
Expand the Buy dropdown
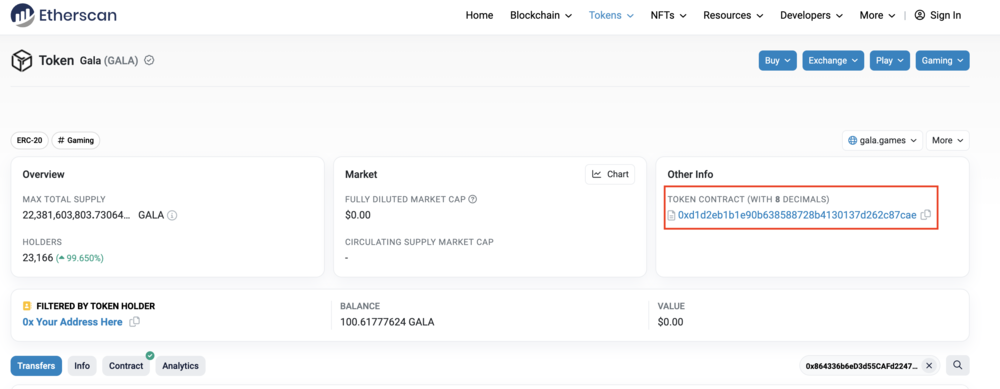777,61
